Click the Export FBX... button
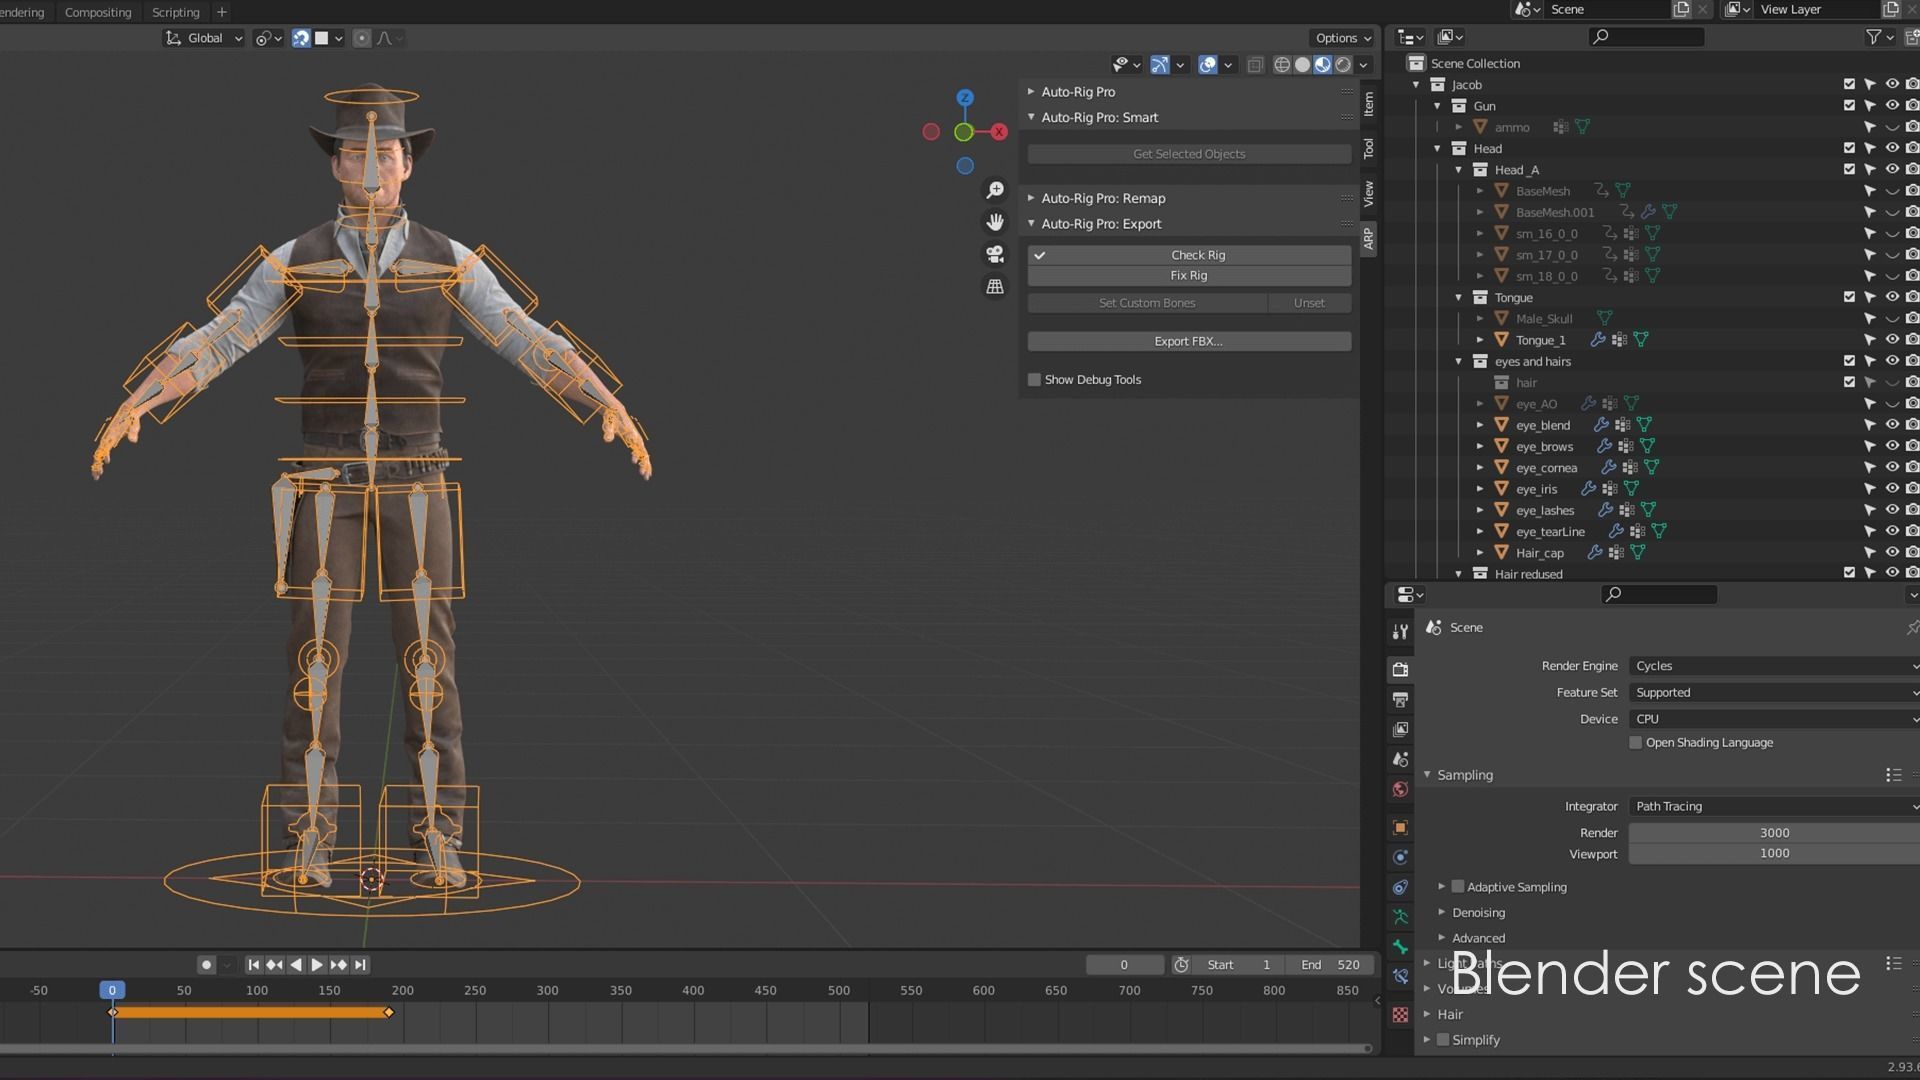 (x=1188, y=342)
